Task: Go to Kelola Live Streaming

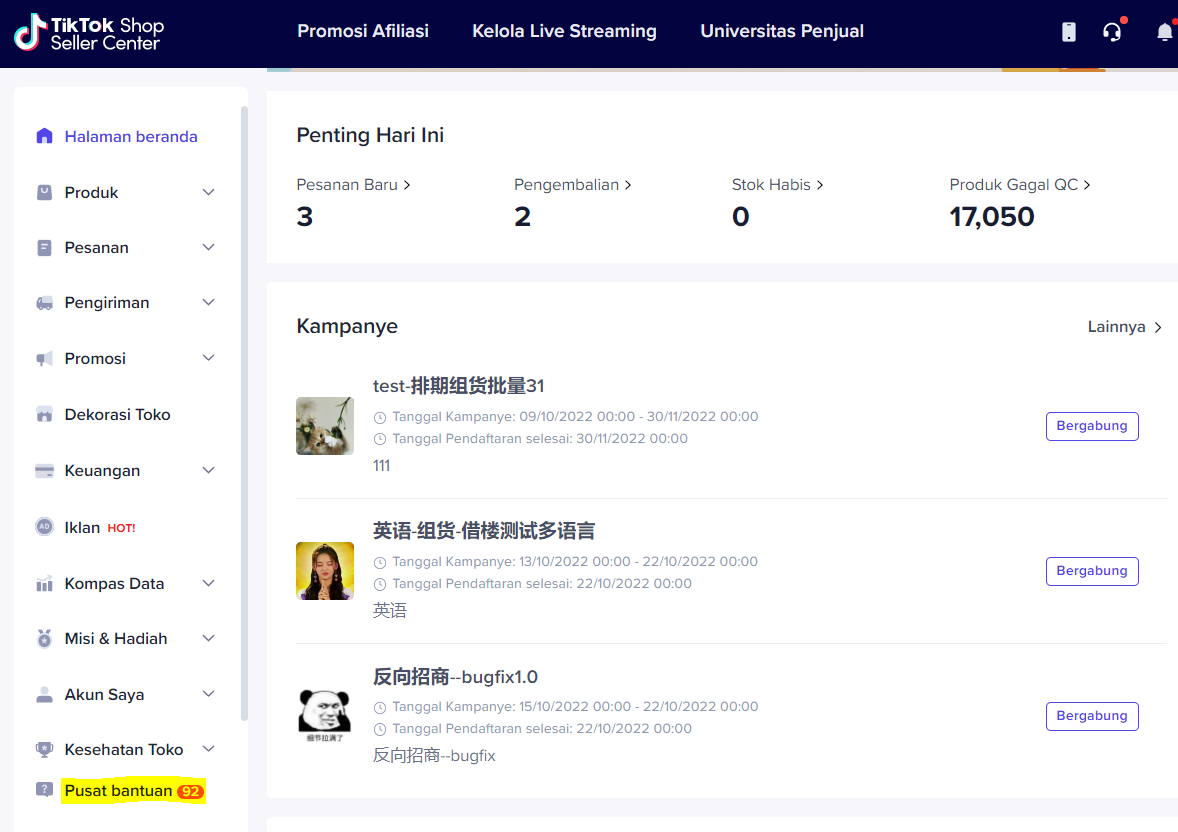Action: [x=564, y=31]
